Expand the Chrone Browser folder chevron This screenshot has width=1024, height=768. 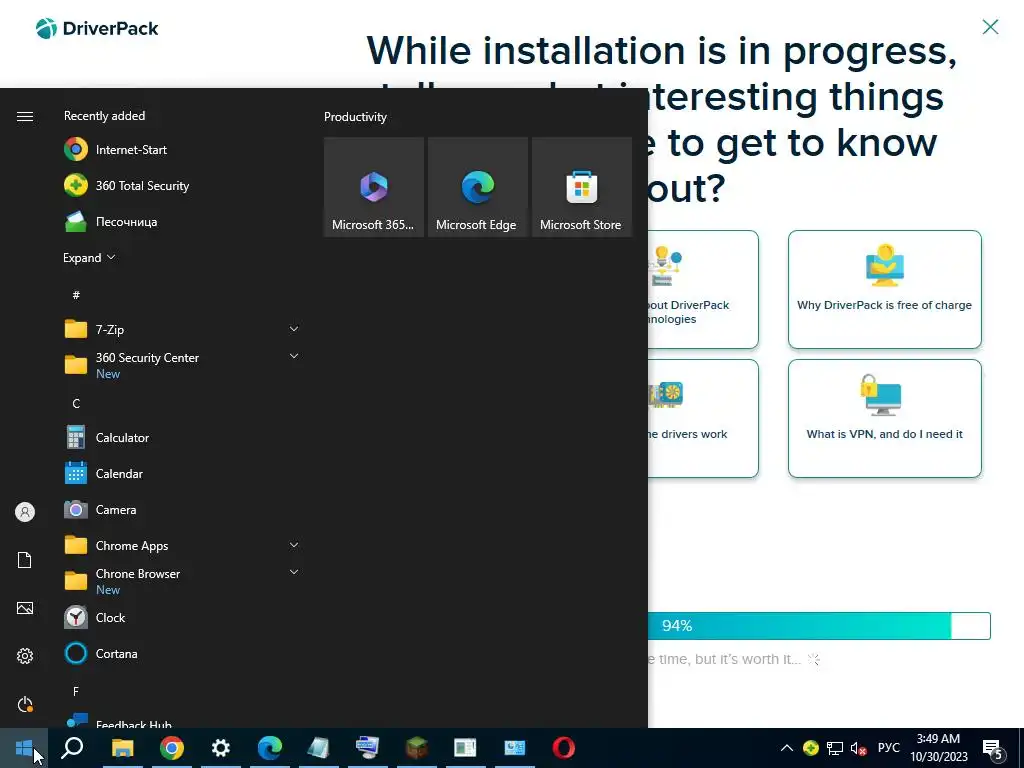(294, 572)
